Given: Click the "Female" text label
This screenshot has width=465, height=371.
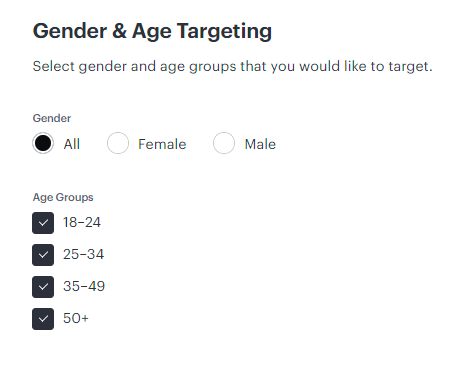Looking at the screenshot, I should [162, 144].
